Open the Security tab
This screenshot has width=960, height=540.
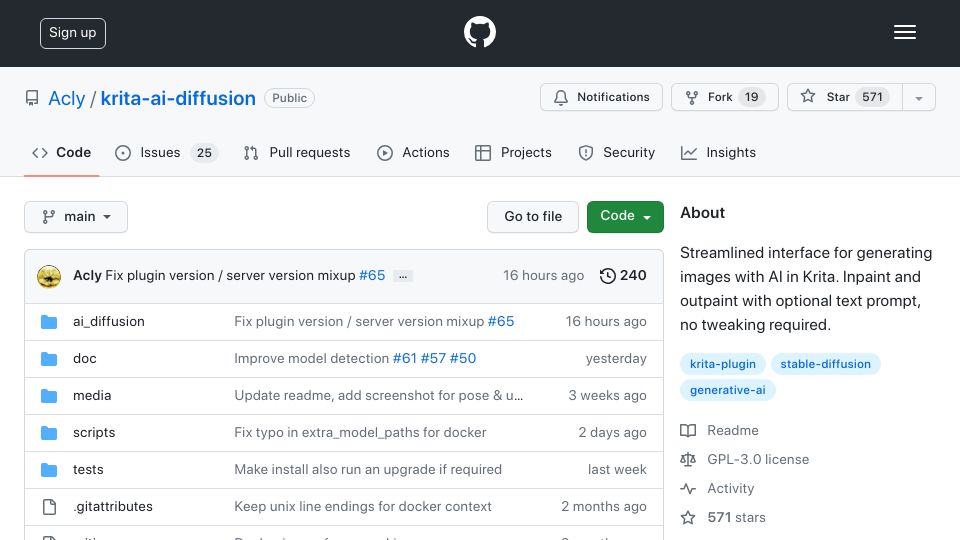pos(617,152)
